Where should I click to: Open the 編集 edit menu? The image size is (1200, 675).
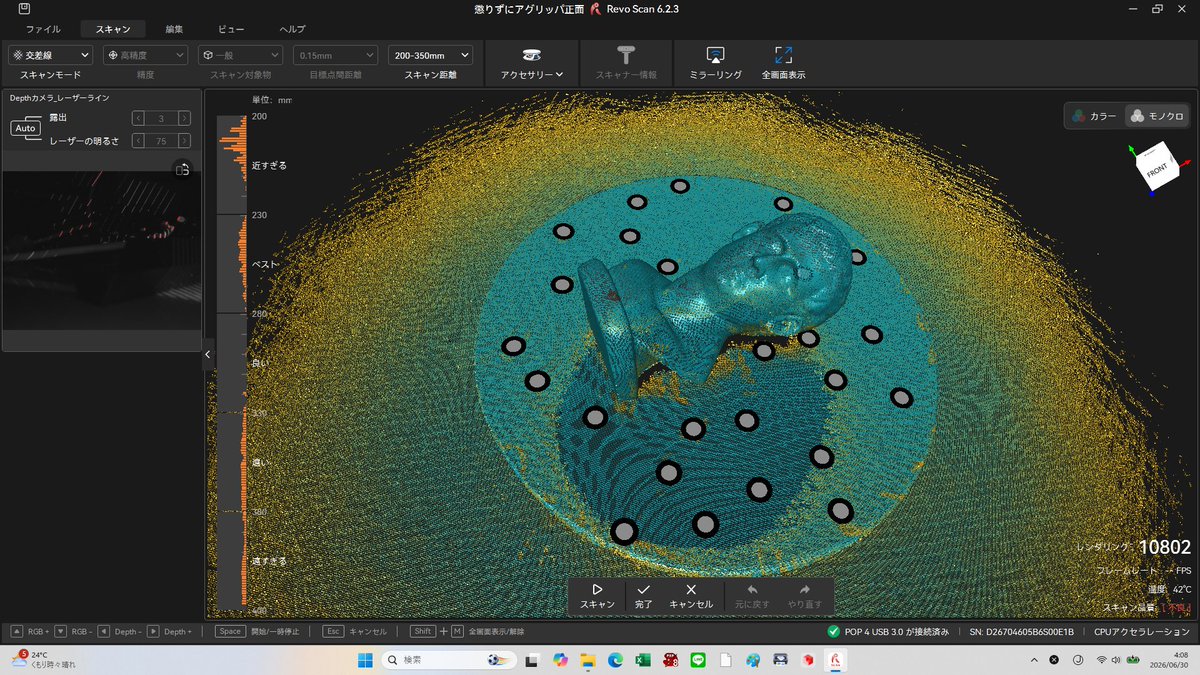tap(174, 29)
